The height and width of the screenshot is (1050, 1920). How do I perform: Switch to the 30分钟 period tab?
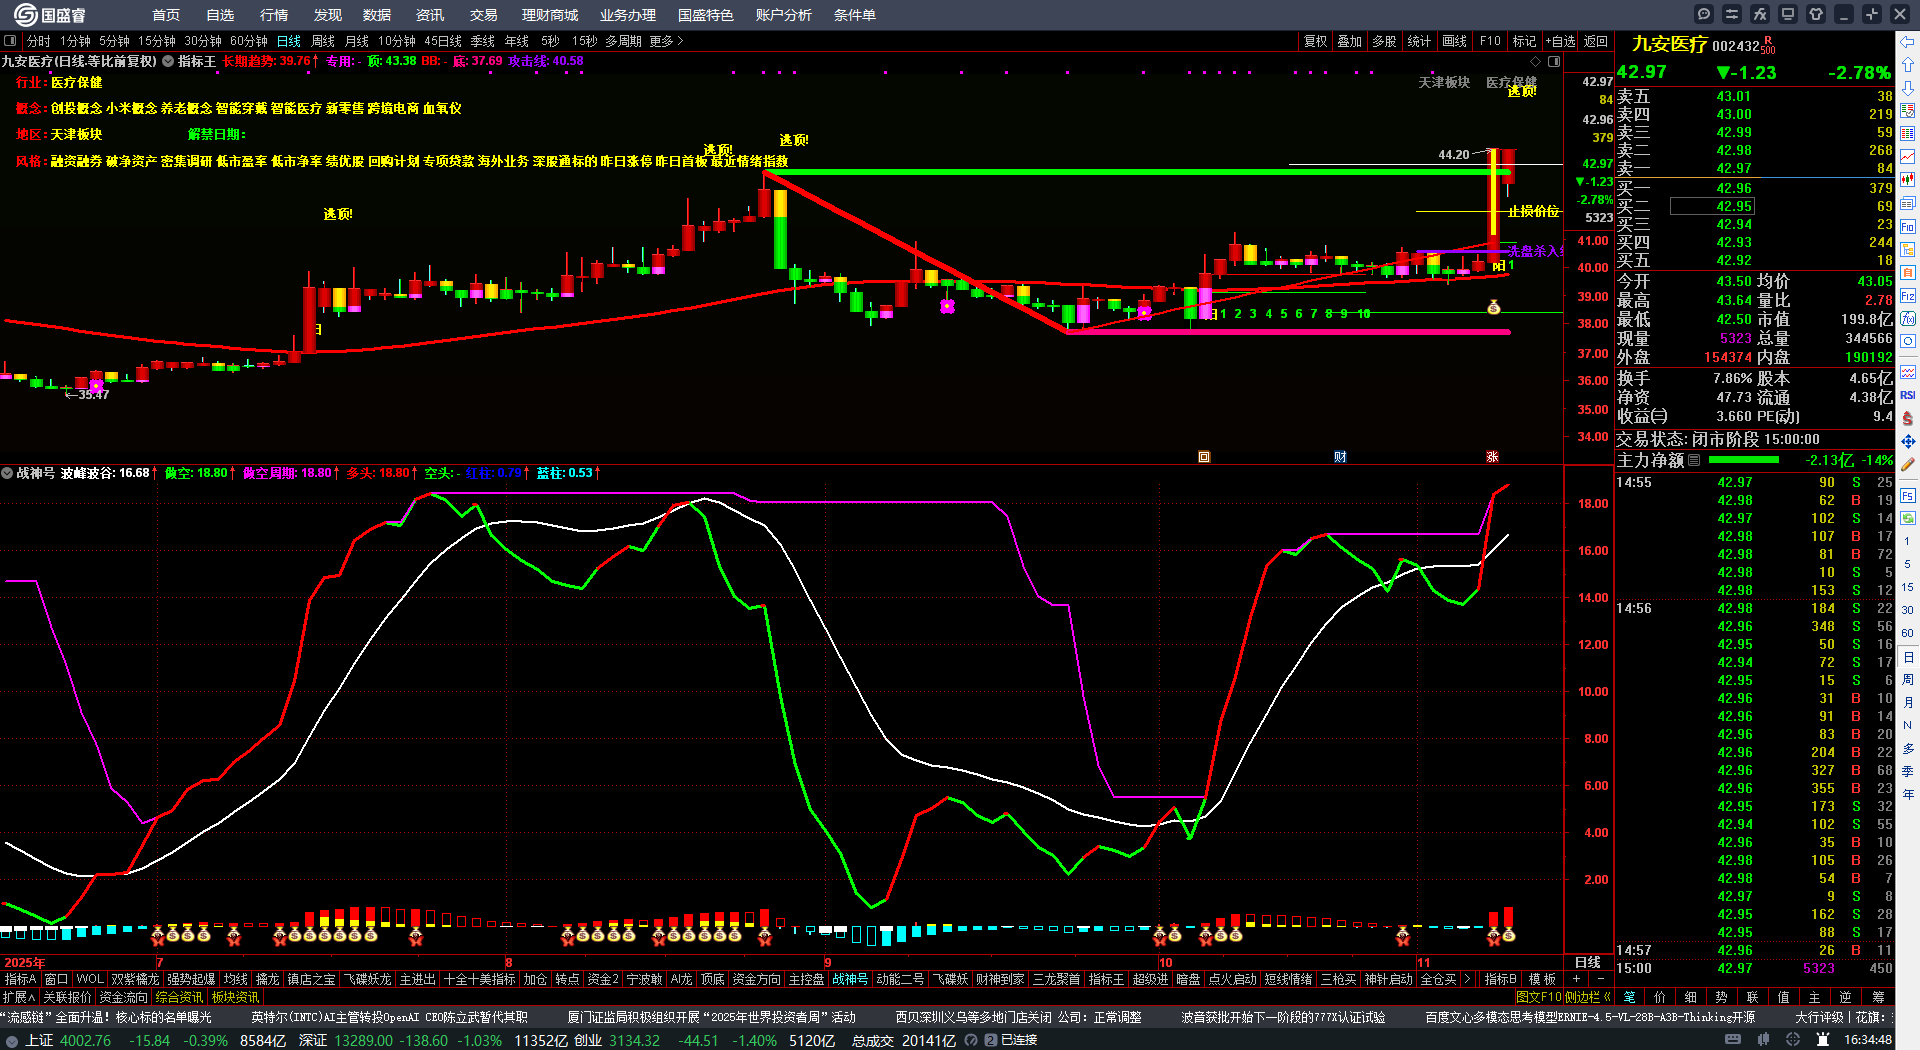pyautogui.click(x=203, y=41)
